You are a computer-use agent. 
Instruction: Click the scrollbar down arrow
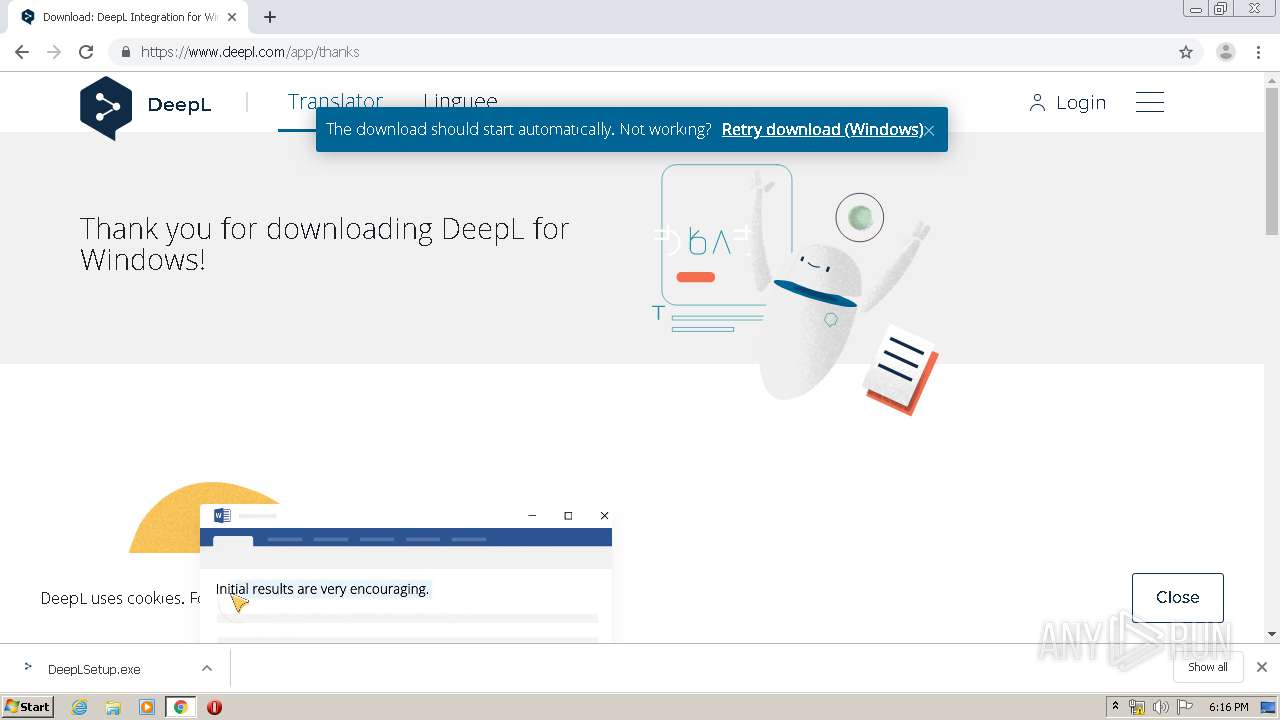tap(1272, 634)
